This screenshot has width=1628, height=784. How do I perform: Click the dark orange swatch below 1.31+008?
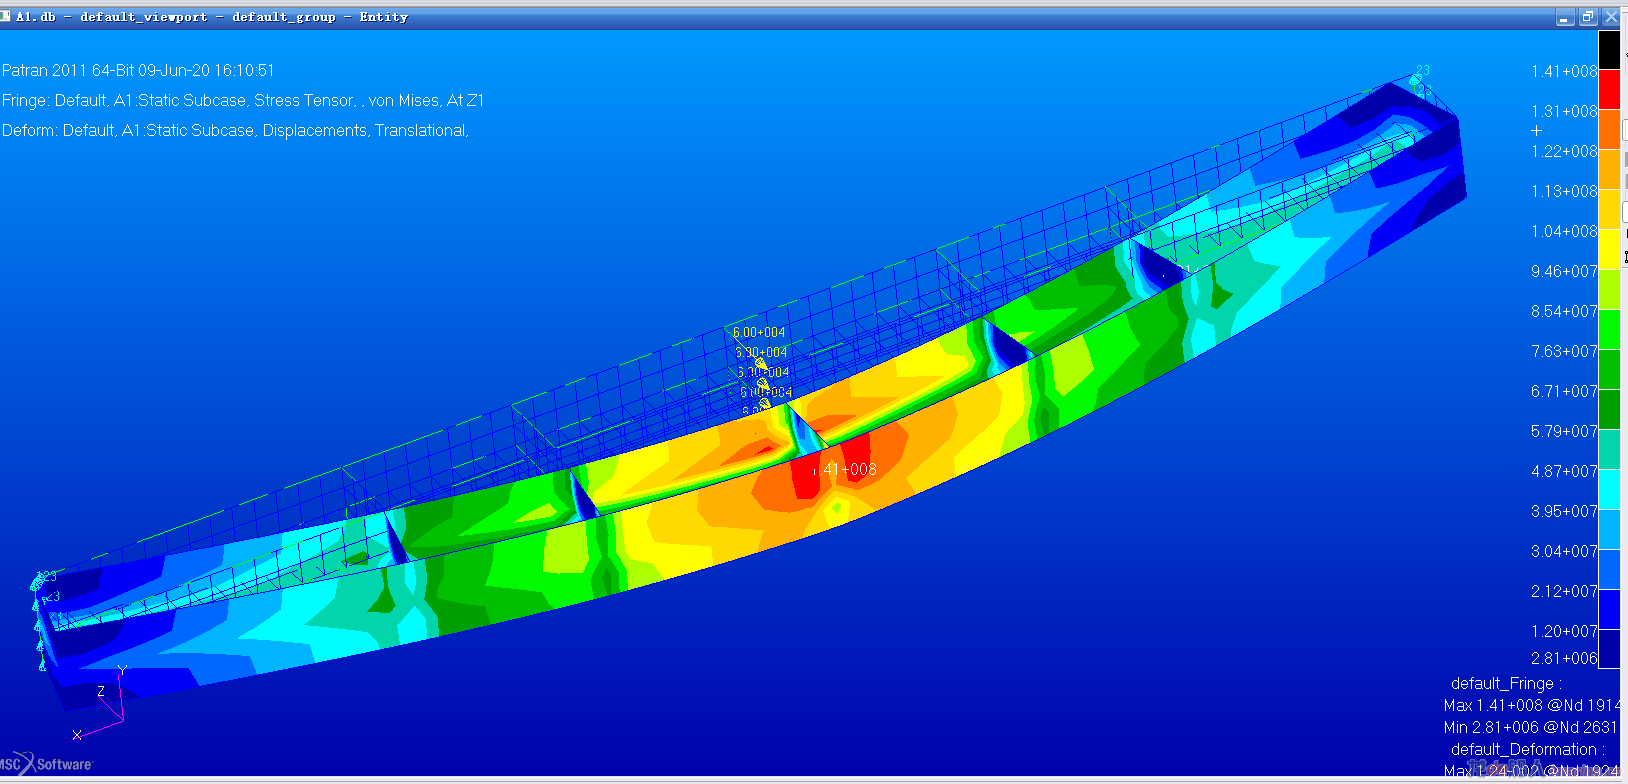(1609, 130)
